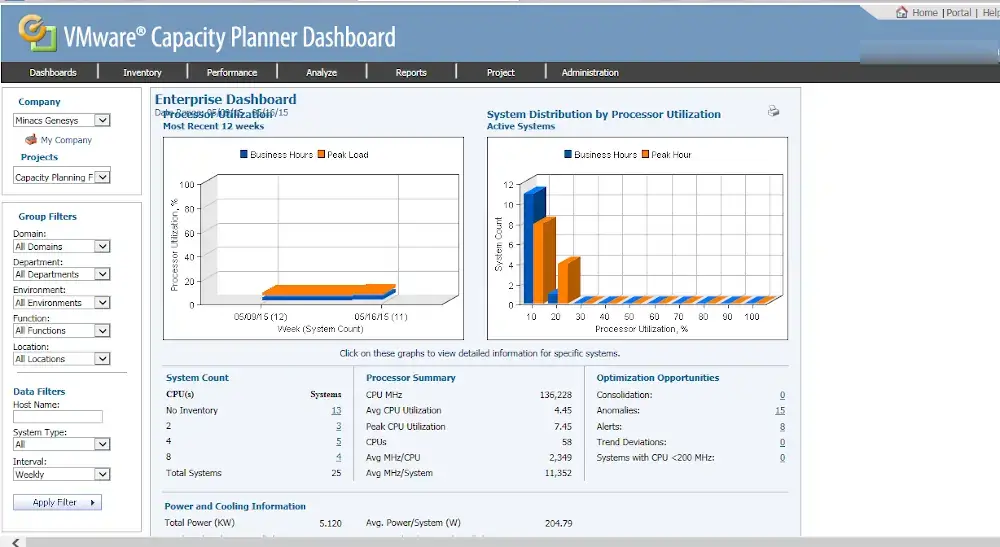The image size is (1000, 547).
Task: Click the Portal link in header
Action: point(958,13)
